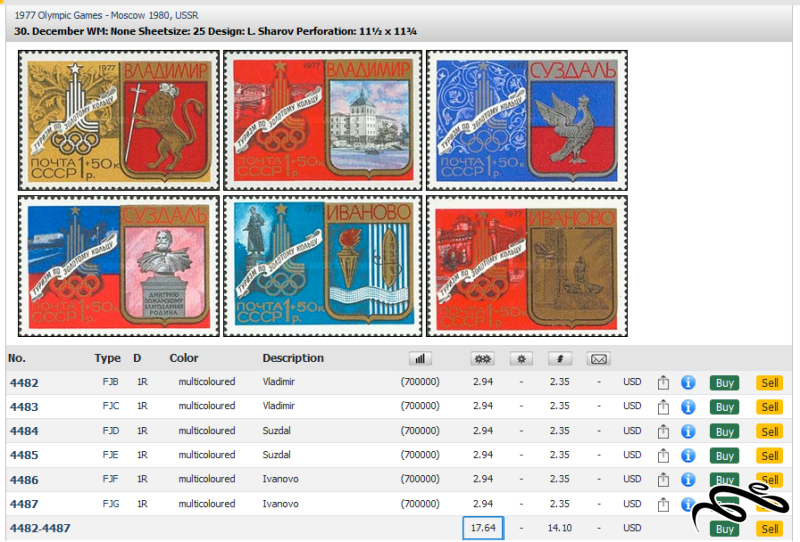Click share icon for stamp 4482
This screenshot has height=542, width=800.
pyautogui.click(x=663, y=382)
